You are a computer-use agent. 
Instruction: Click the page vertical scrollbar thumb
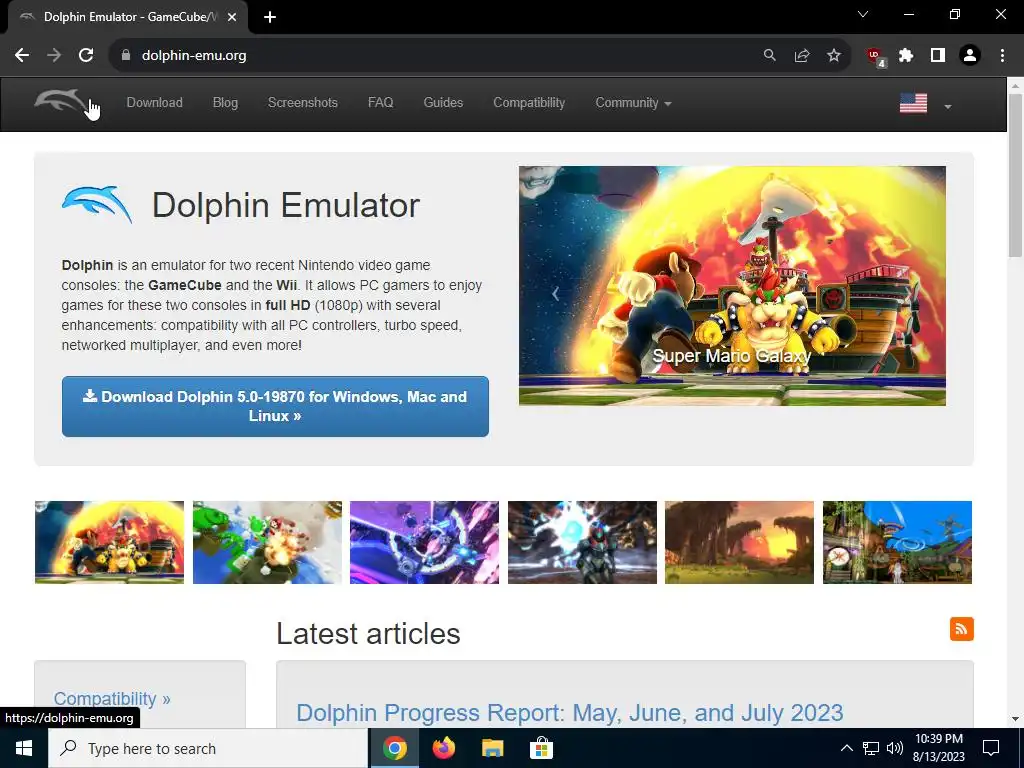point(1015,175)
